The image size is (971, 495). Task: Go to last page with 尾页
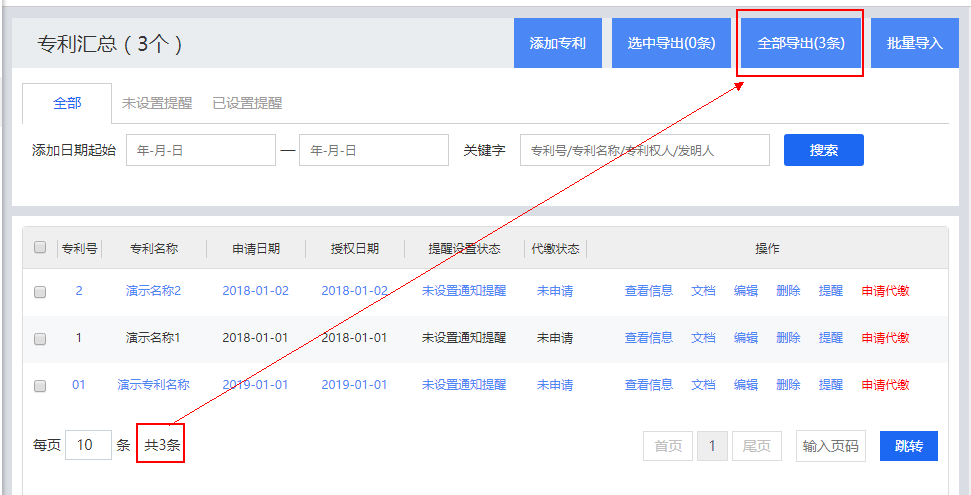(x=757, y=446)
